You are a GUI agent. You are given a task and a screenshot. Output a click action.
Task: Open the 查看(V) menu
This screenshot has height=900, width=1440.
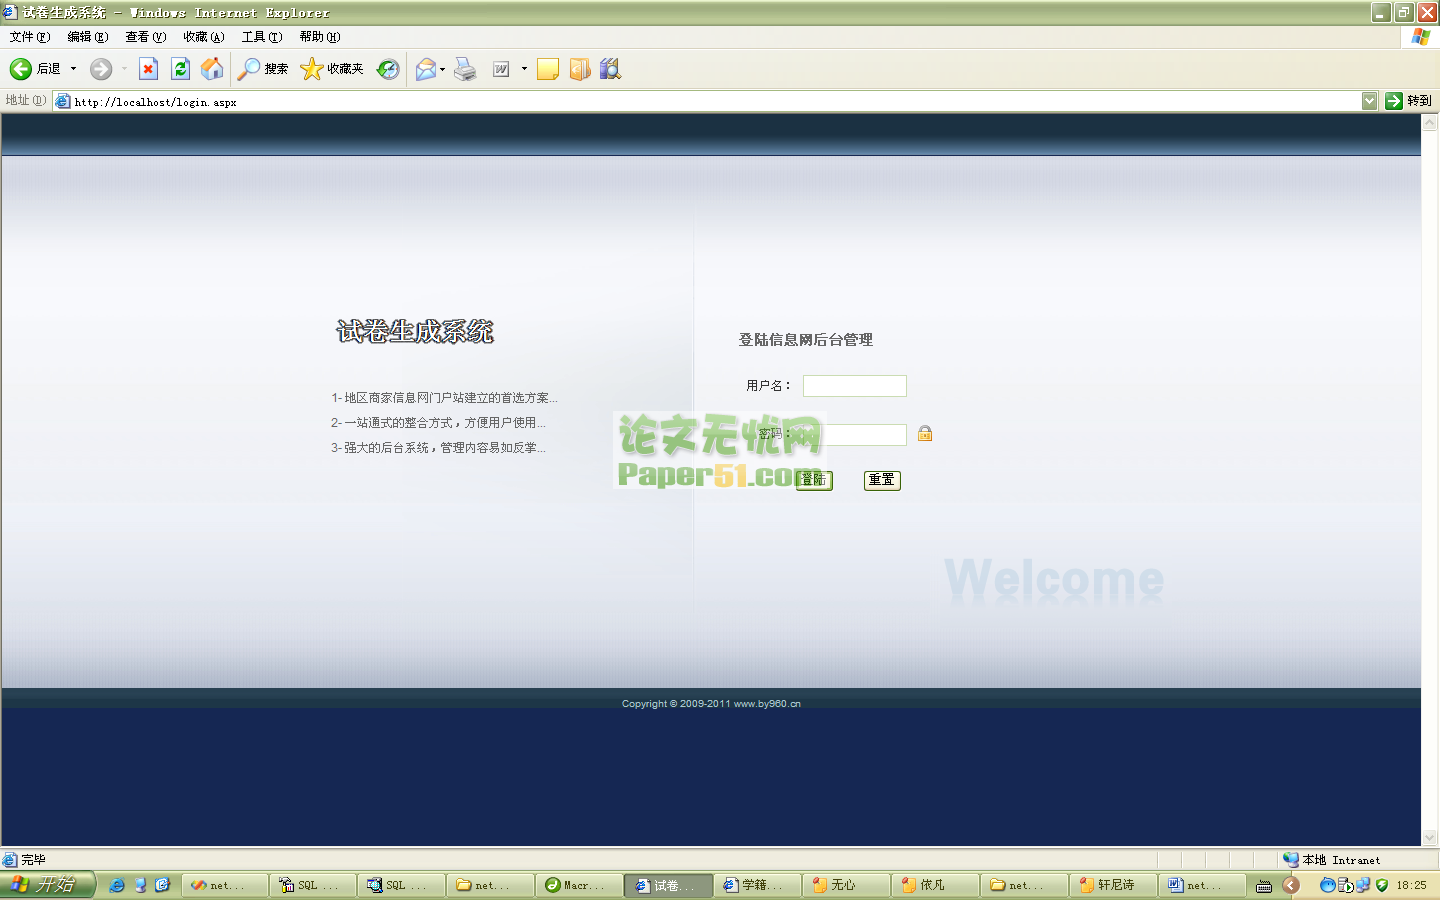(146, 37)
